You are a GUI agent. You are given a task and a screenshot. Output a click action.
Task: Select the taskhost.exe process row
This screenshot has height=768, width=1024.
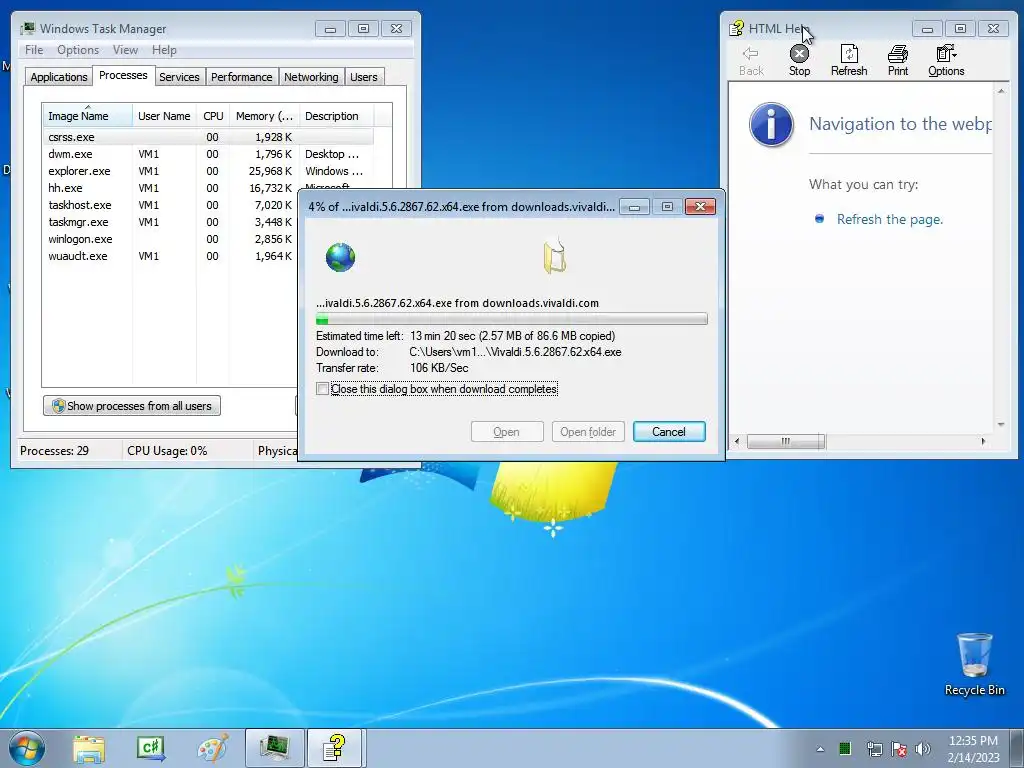171,205
